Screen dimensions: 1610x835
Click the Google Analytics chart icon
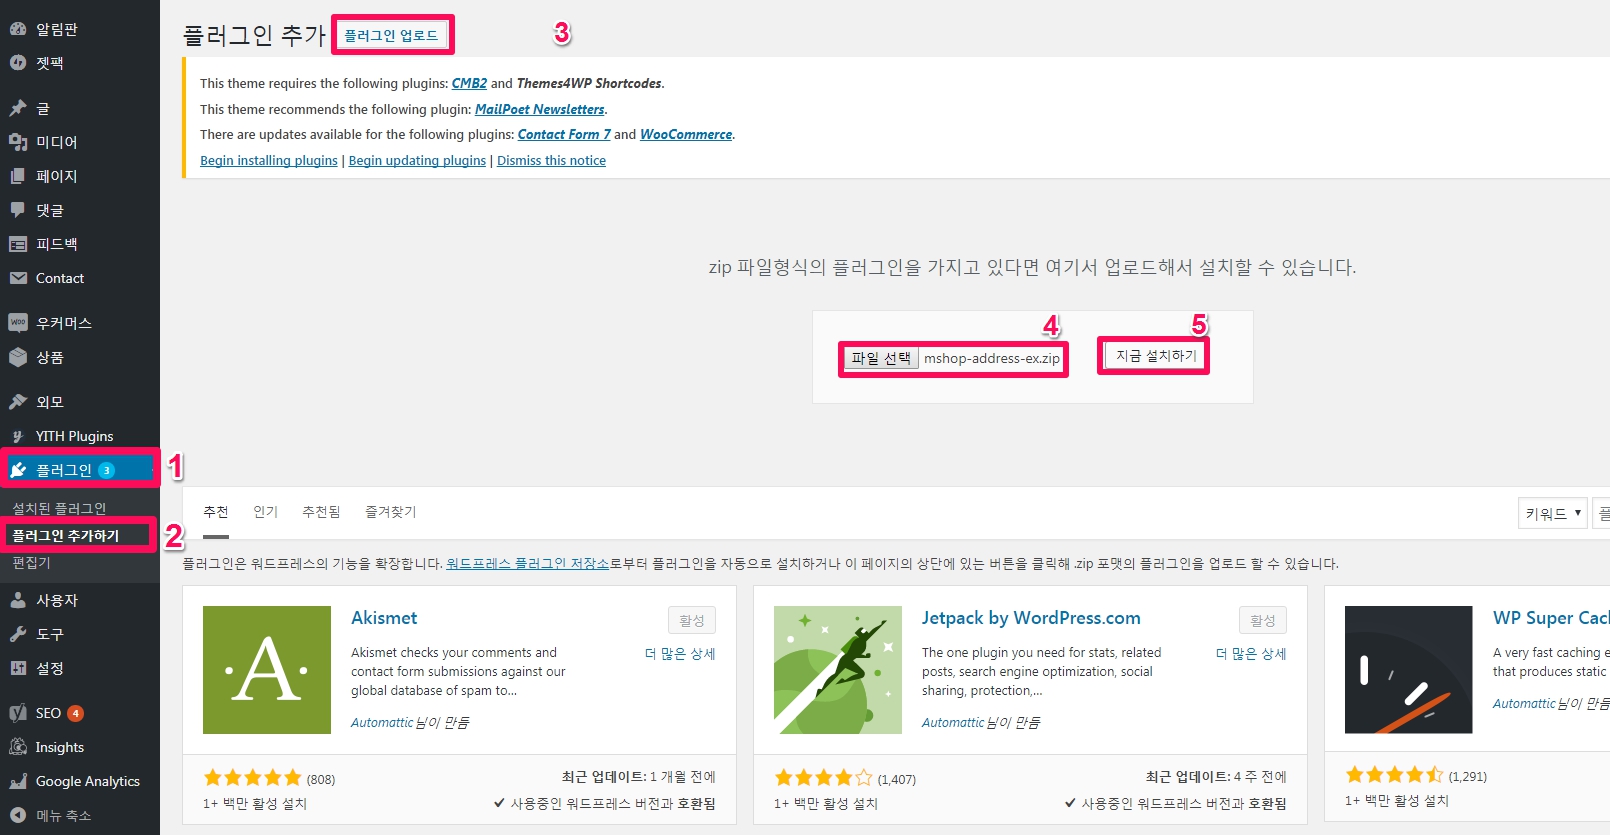click(18, 781)
